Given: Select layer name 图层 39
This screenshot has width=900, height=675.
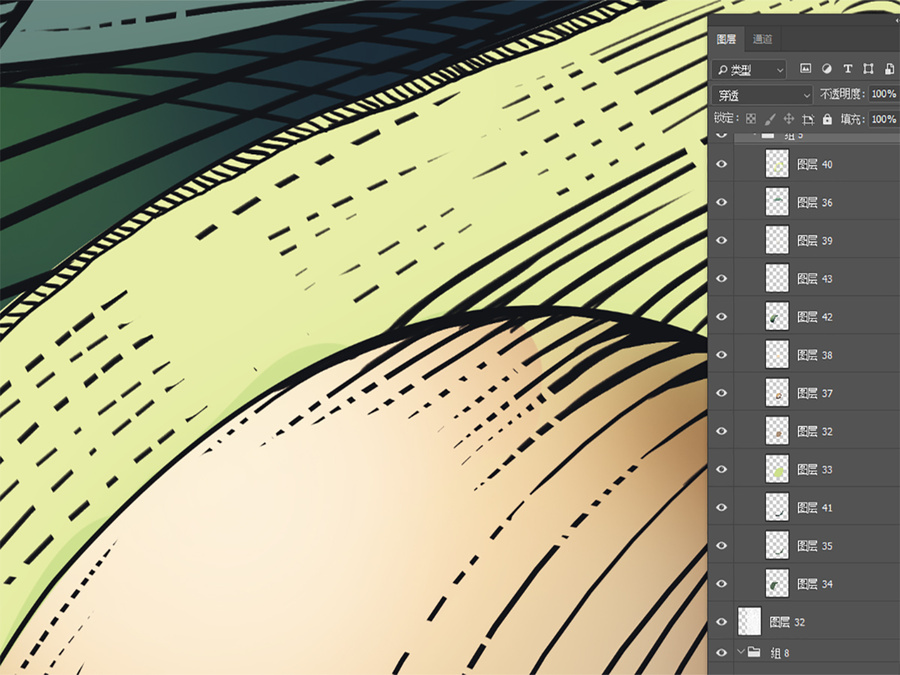Looking at the screenshot, I should pos(814,240).
